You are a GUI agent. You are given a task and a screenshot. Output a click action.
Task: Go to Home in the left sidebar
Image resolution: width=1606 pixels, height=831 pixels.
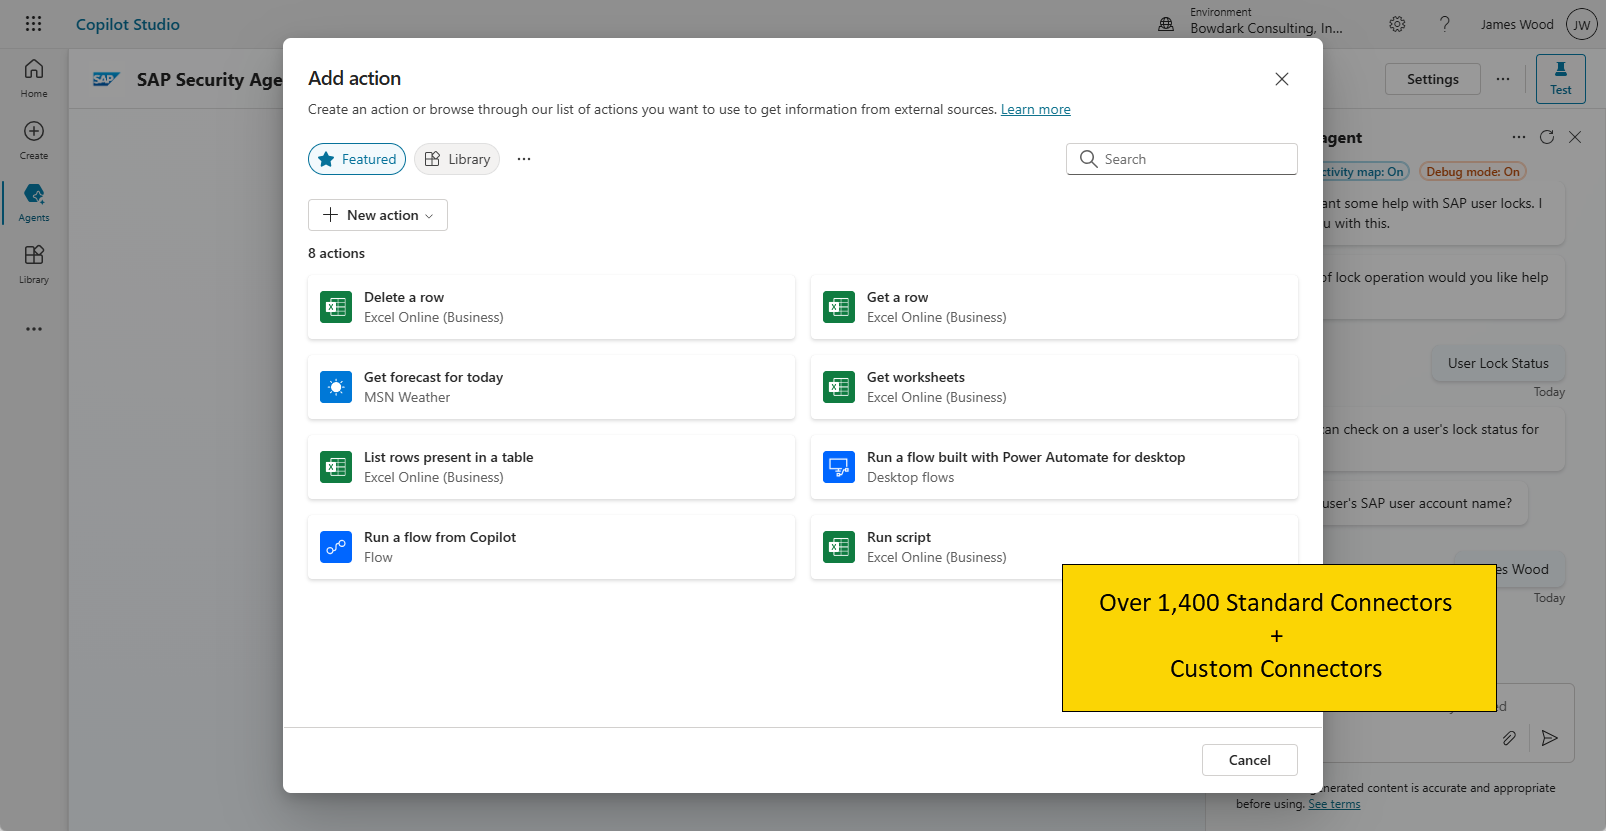tap(34, 78)
